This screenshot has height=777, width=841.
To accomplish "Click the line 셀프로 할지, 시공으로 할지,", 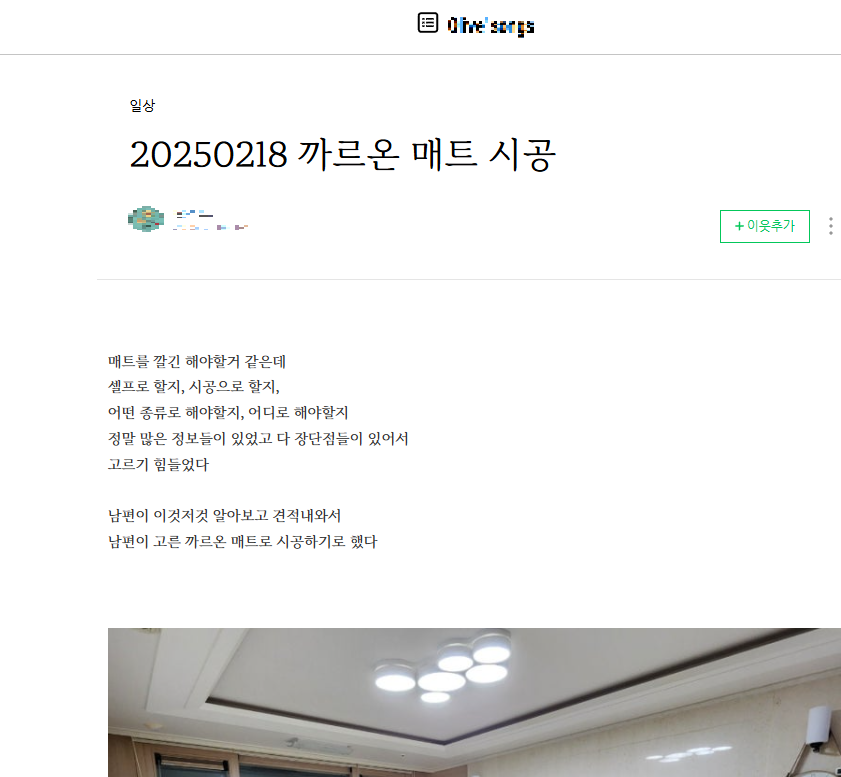I will tap(194, 387).
